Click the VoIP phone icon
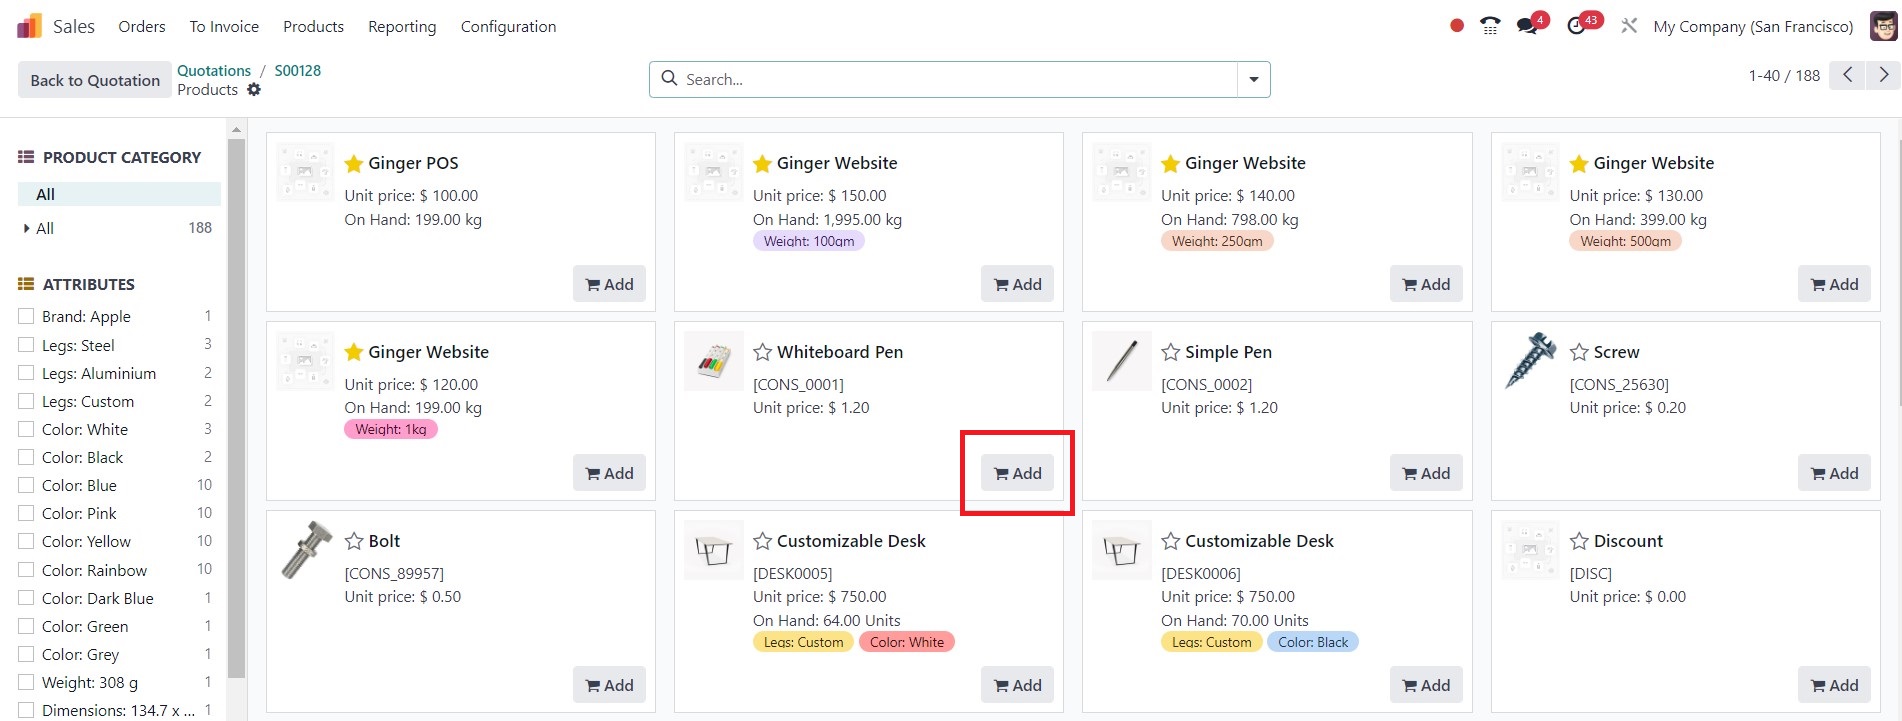Viewport: 1902px width, 721px height. coord(1490,26)
